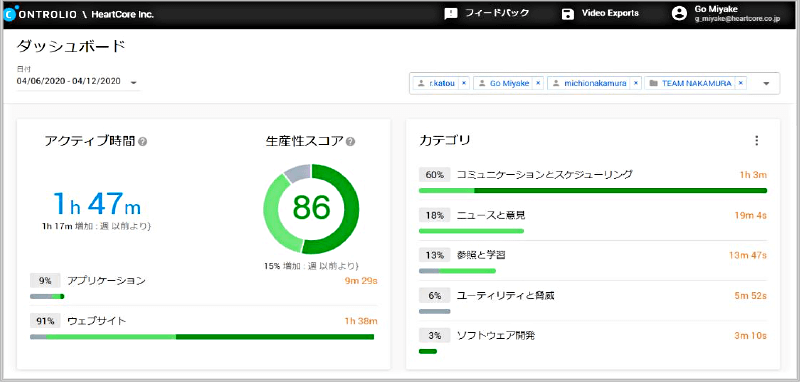Click the アプリケーション row label

106,281
